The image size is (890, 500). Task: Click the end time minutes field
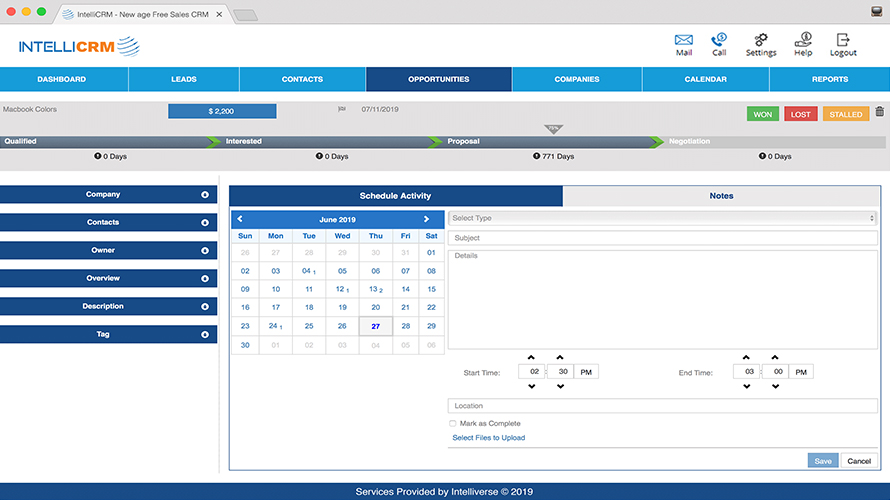point(775,372)
